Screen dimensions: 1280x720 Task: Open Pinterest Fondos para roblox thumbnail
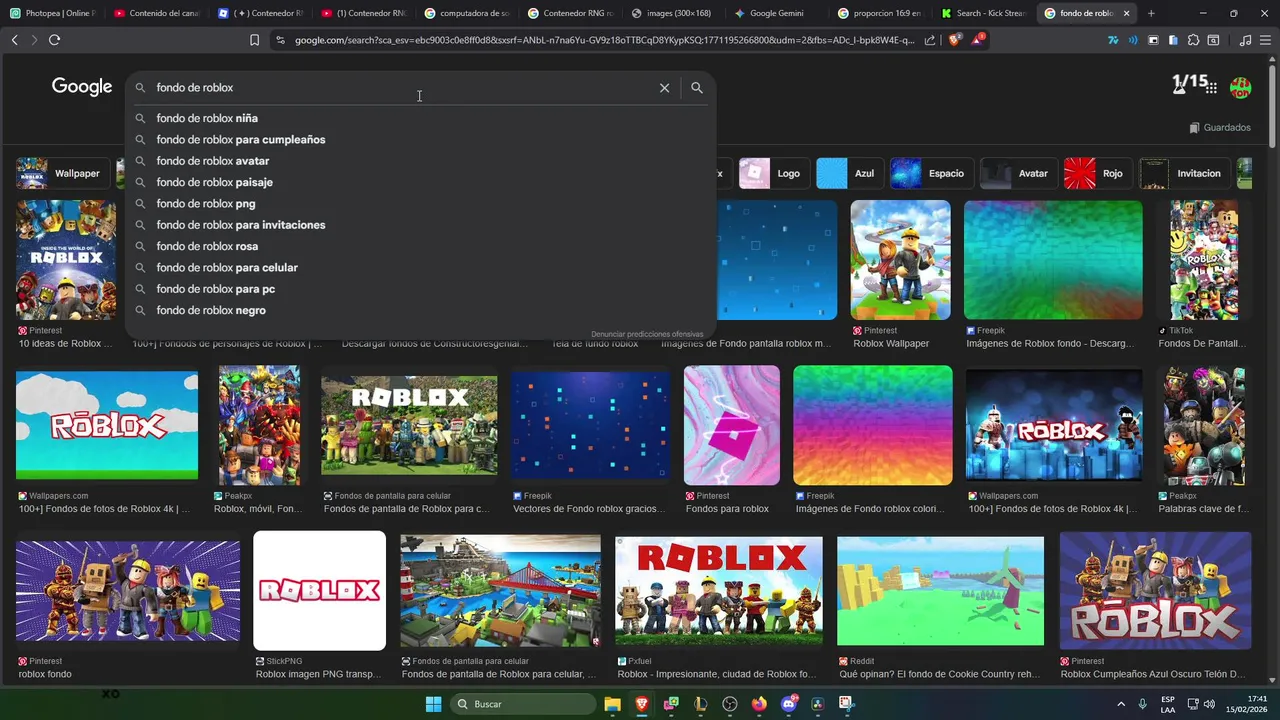pyautogui.click(x=732, y=425)
